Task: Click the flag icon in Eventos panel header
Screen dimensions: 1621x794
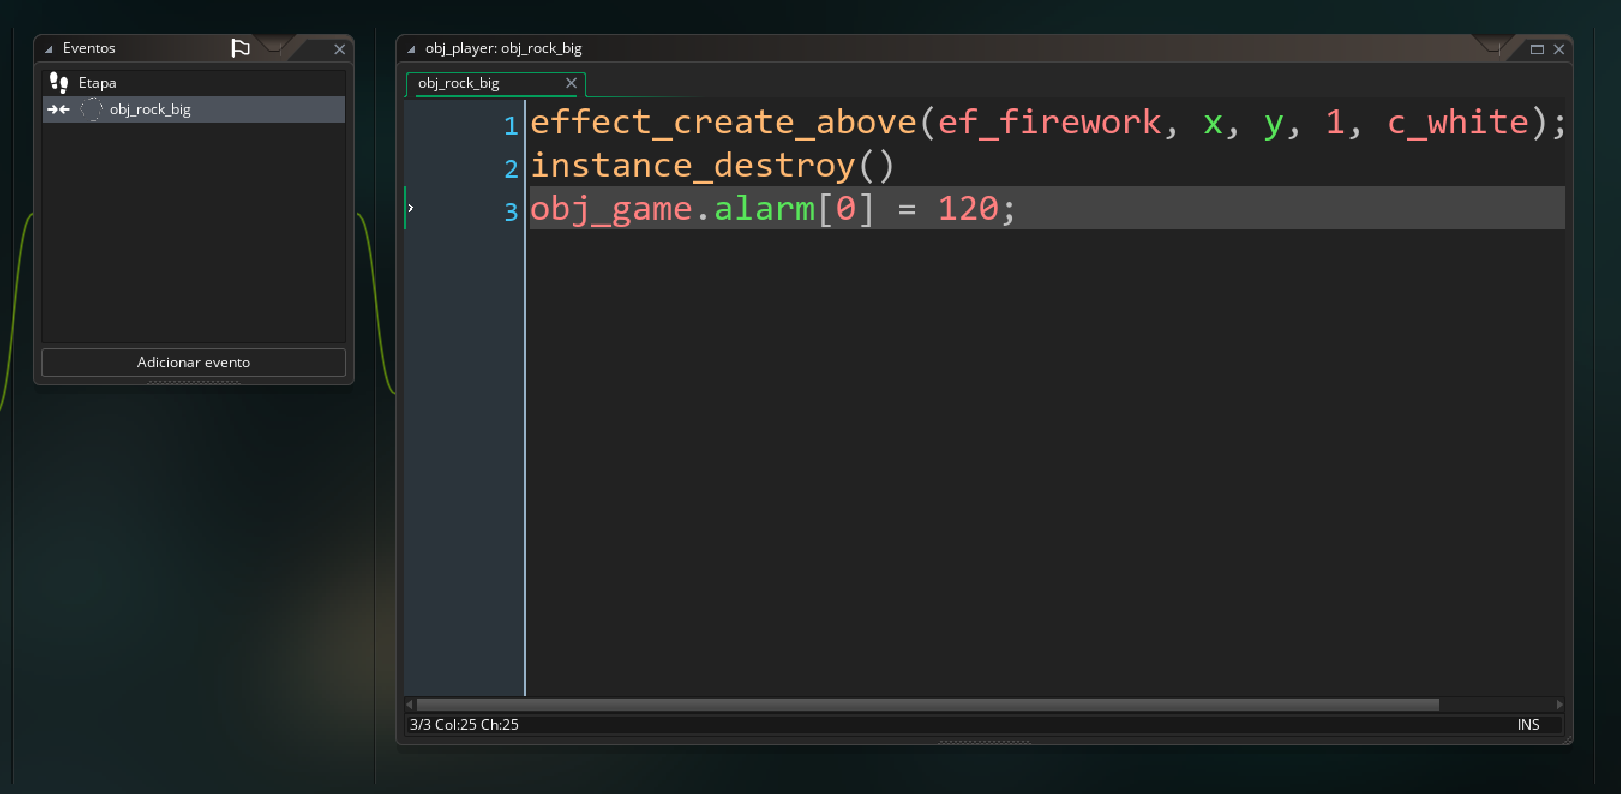Action: tap(240, 48)
